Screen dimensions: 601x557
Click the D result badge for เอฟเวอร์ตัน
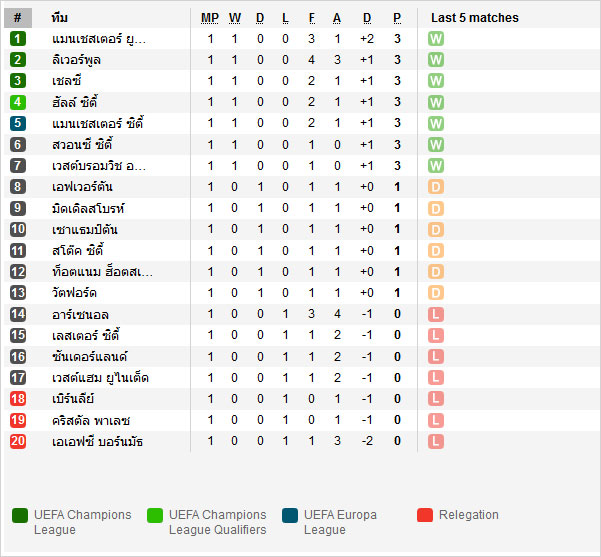435,187
